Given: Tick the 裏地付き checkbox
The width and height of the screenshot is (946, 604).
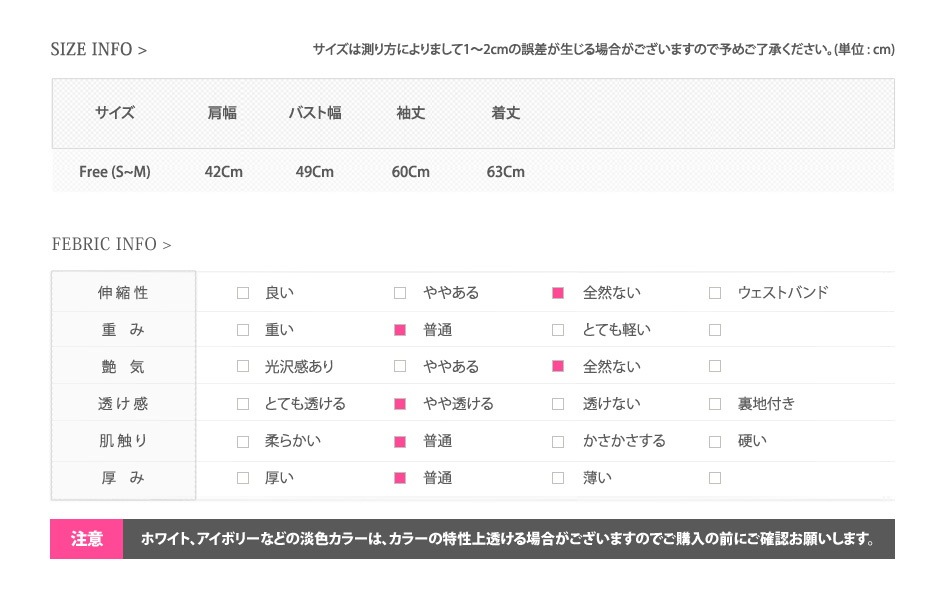Looking at the screenshot, I should click(x=715, y=404).
